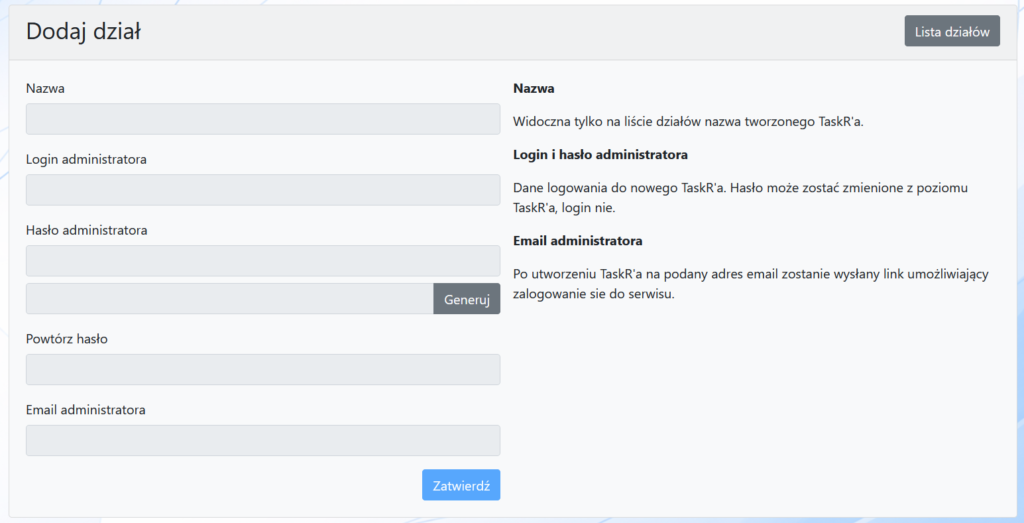Click the help text starting with Dane logowania
This screenshot has width=1024, height=523.
click(x=740, y=198)
